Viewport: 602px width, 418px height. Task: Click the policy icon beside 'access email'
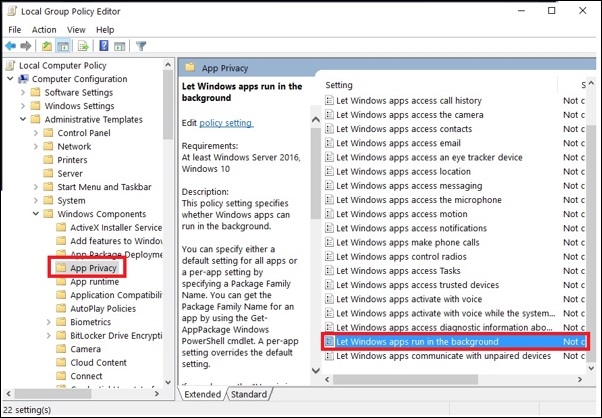329,143
